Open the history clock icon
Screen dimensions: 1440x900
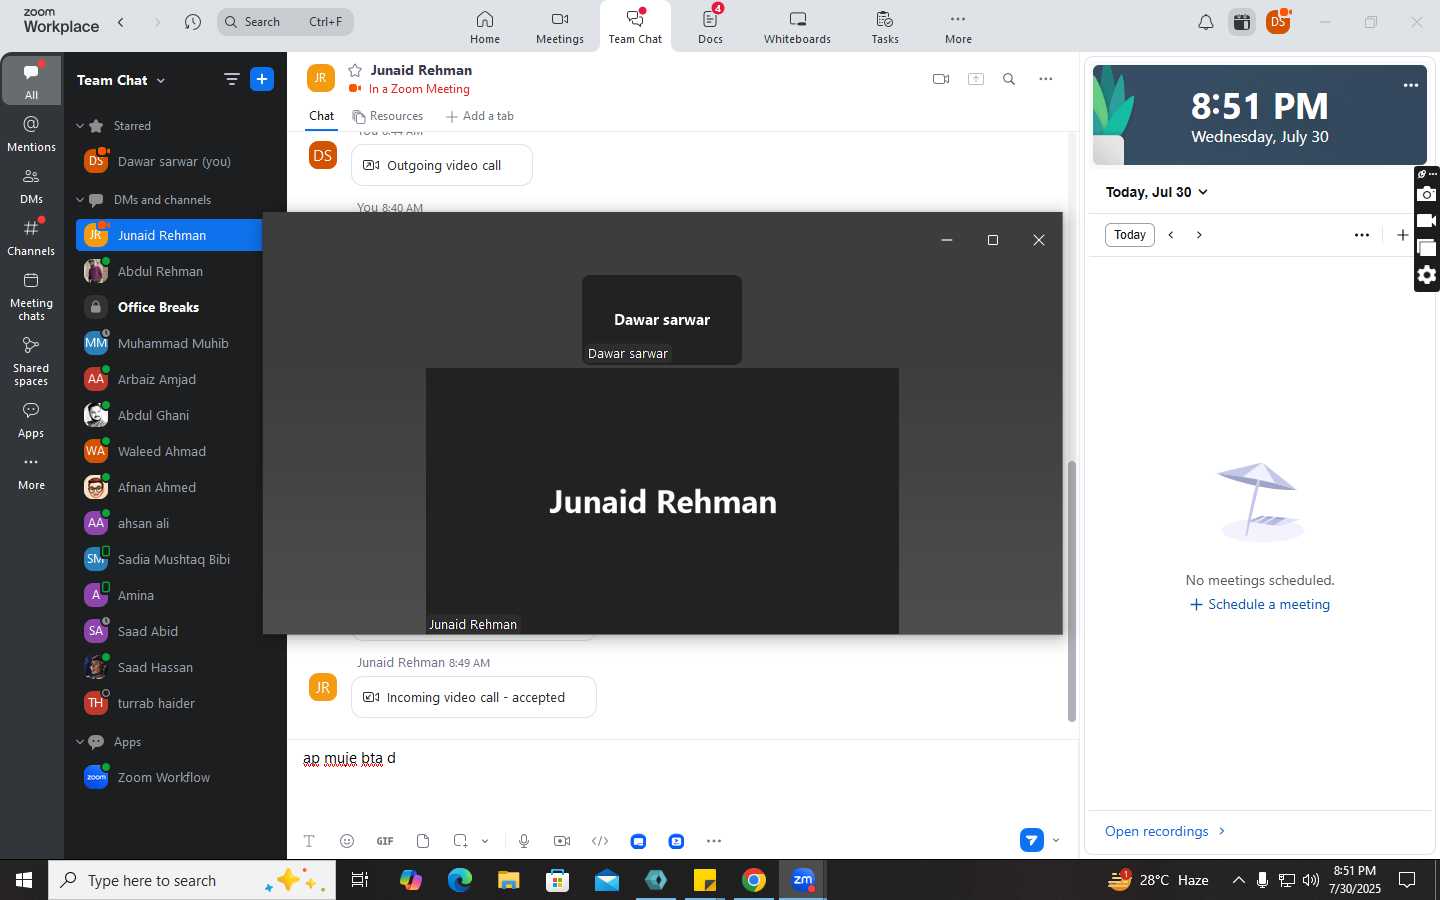tap(193, 22)
